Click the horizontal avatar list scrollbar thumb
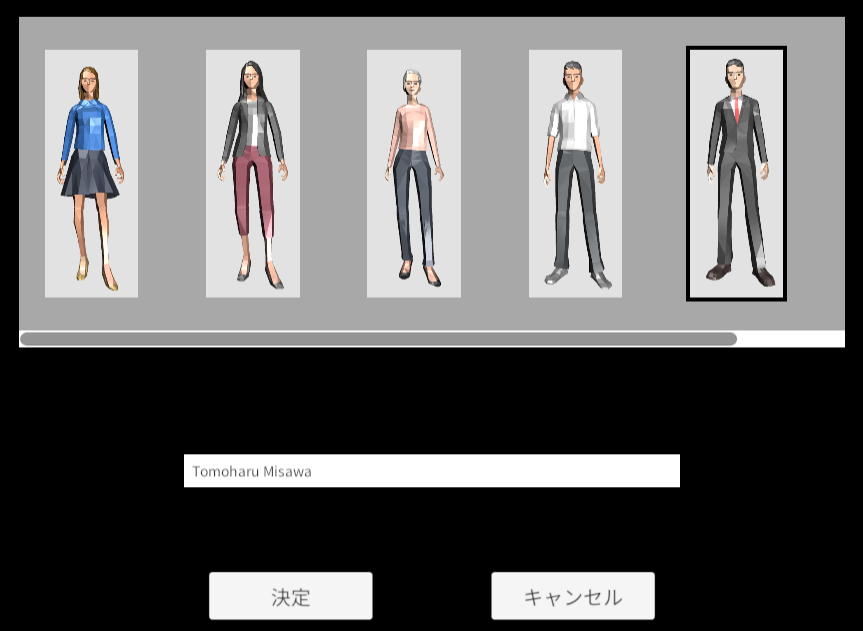The image size is (863, 631). pyautogui.click(x=378, y=339)
